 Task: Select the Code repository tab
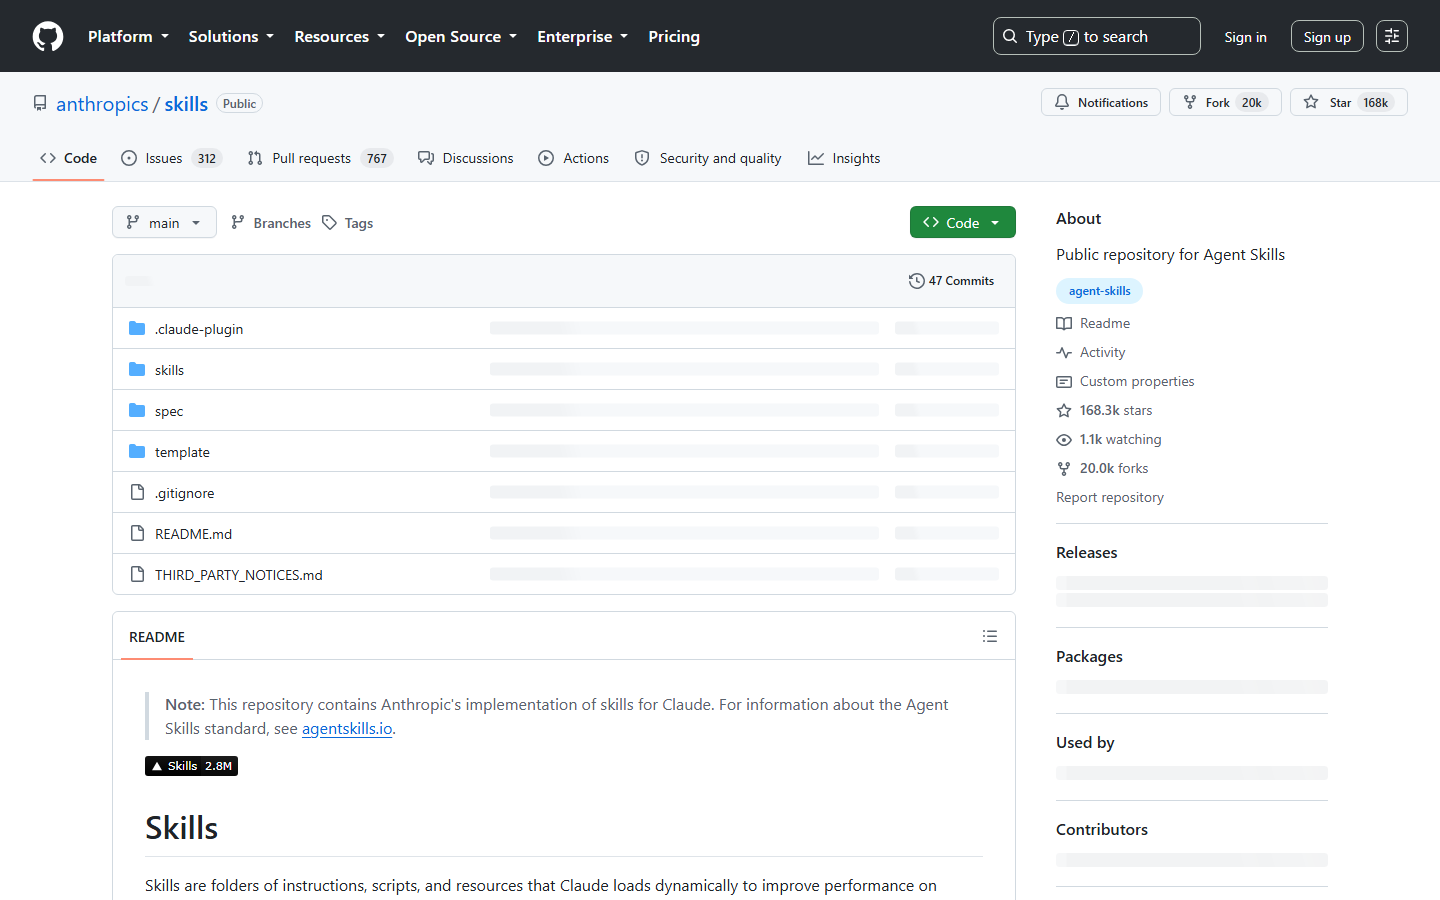(x=68, y=158)
